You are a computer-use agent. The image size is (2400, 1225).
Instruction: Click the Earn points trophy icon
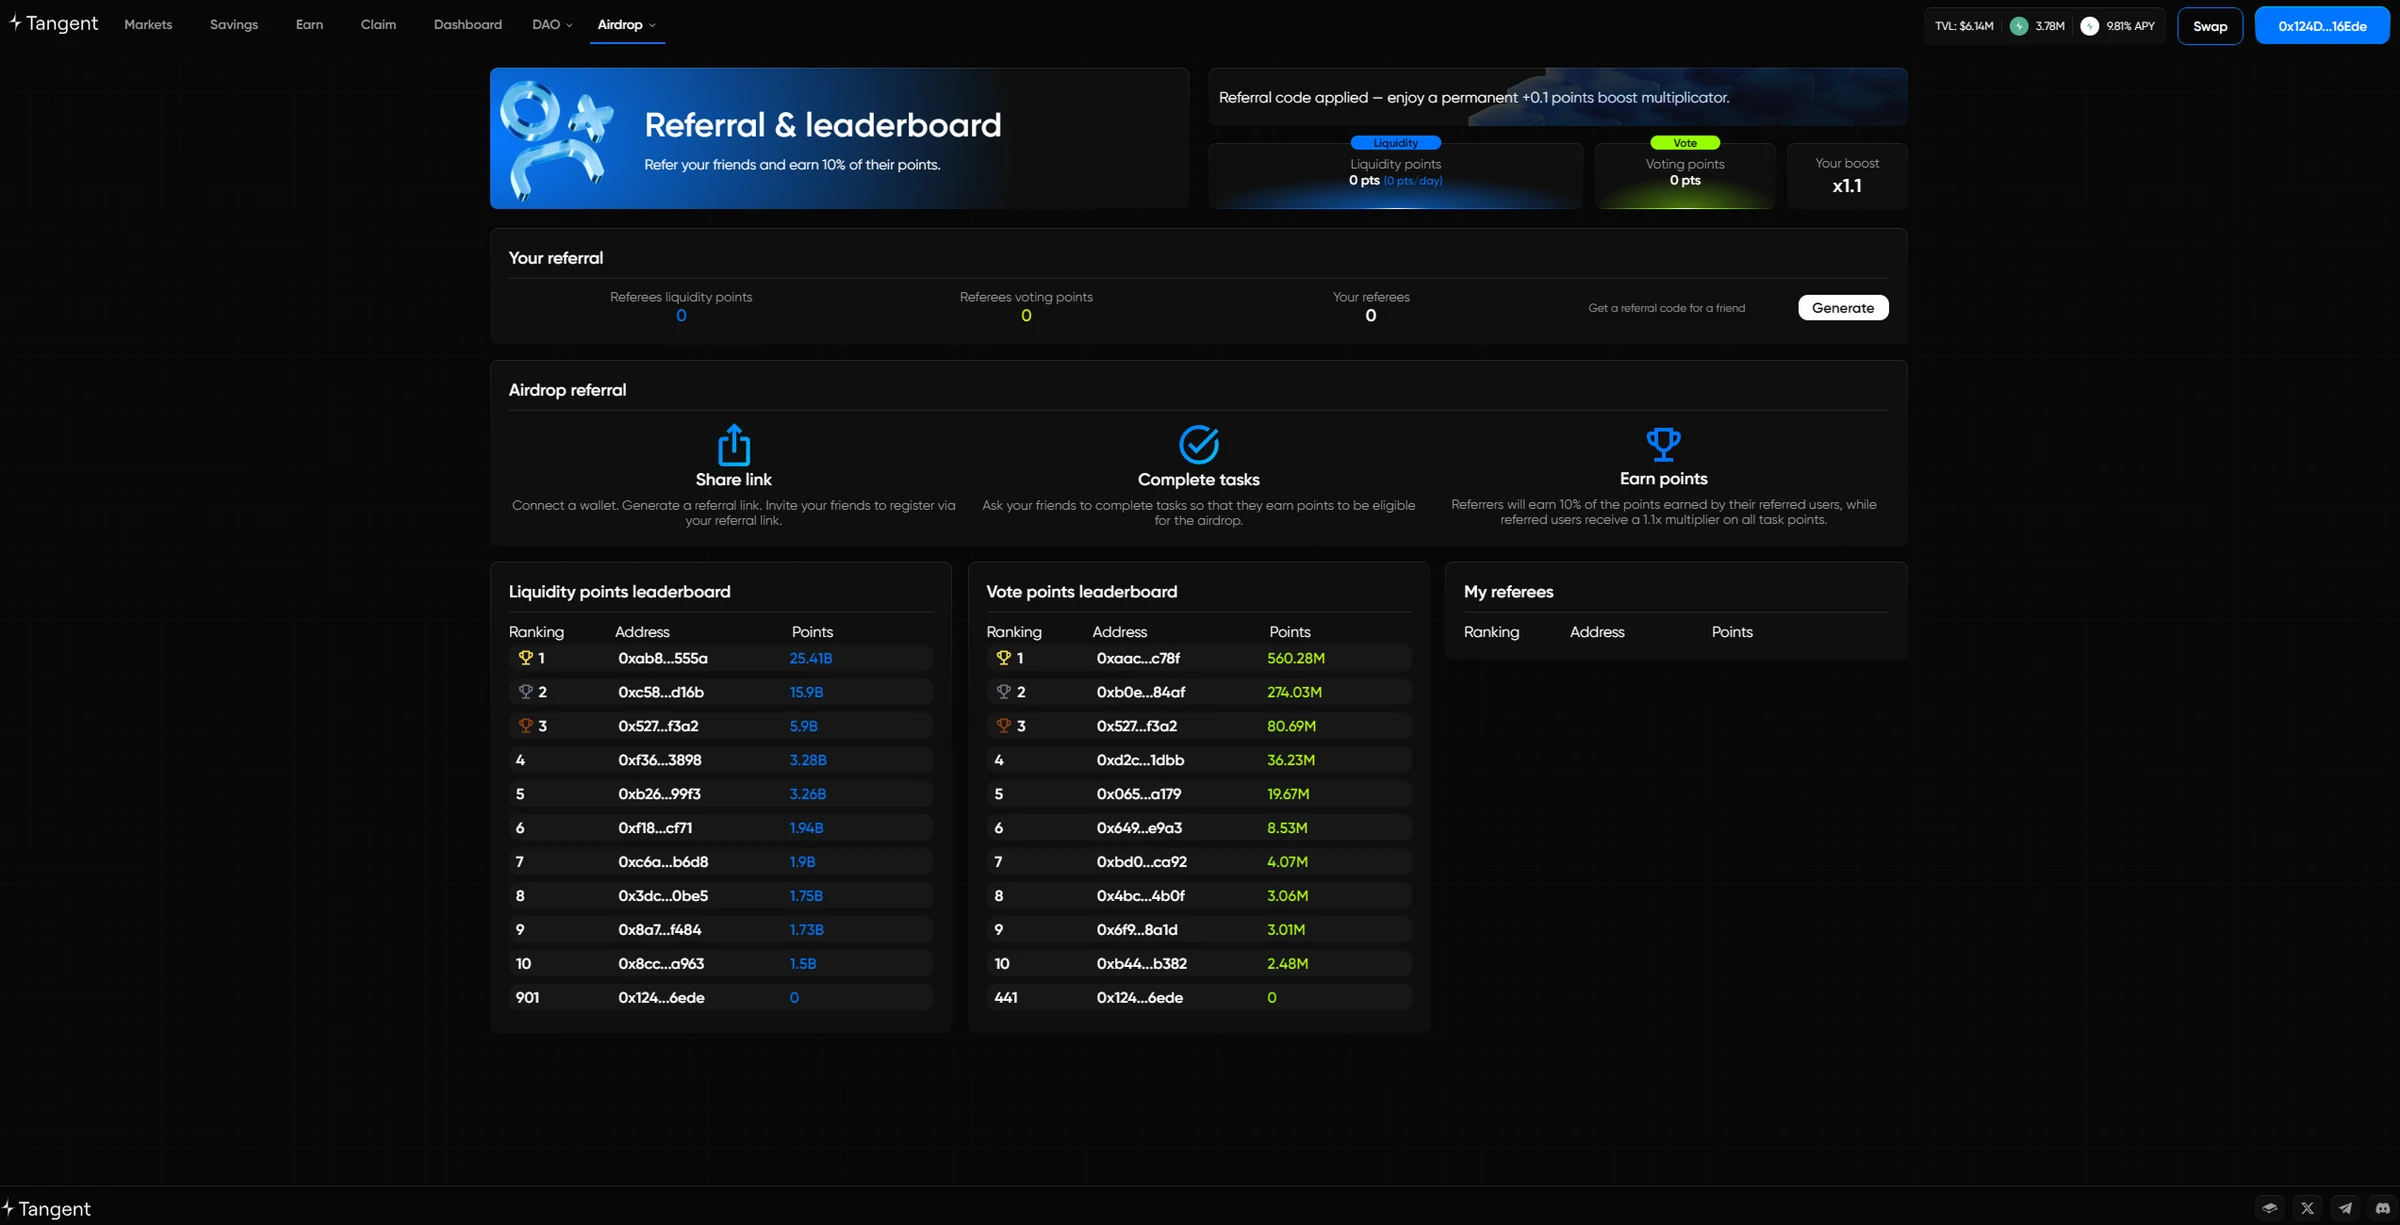coord(1663,444)
